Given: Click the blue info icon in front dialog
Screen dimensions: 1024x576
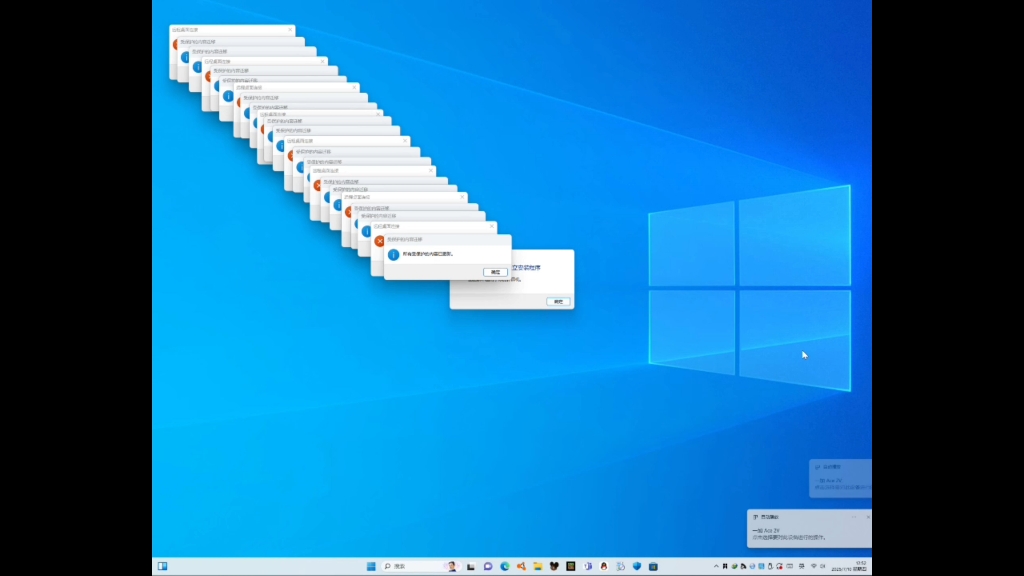Looking at the screenshot, I should [x=393, y=255].
